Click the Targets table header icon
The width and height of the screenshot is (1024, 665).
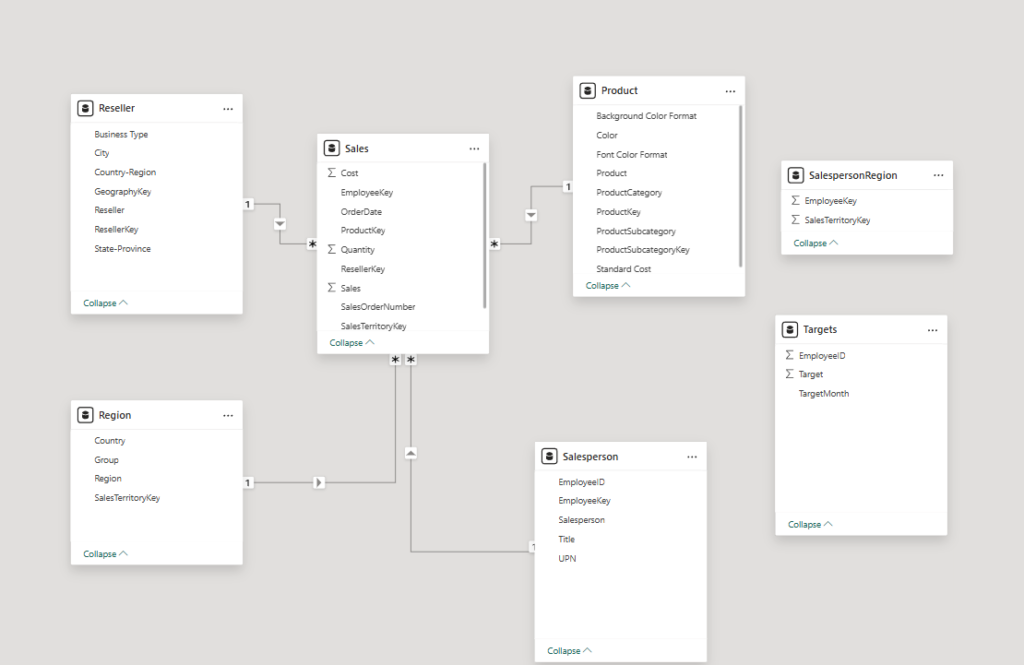point(789,330)
